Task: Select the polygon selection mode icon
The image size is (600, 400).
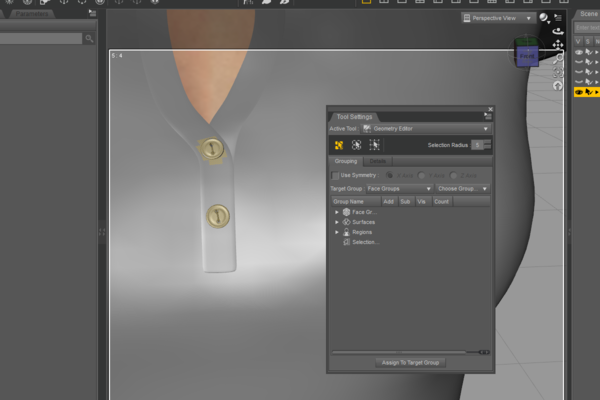Action: pos(339,145)
